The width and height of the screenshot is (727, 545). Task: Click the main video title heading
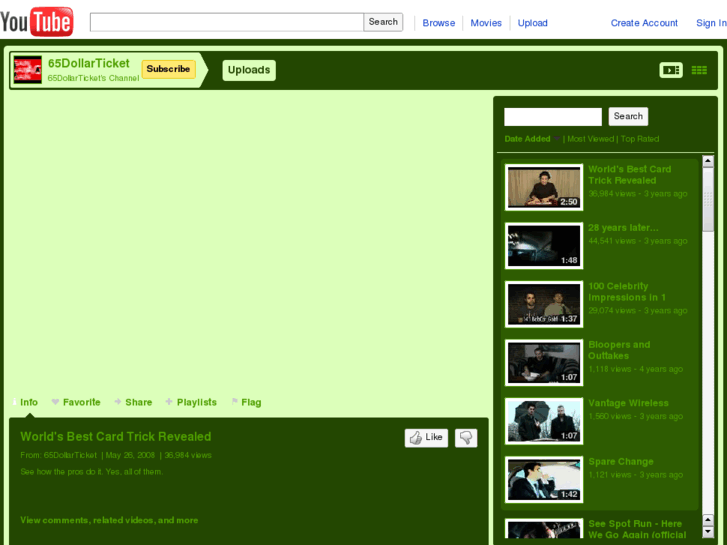[115, 436]
